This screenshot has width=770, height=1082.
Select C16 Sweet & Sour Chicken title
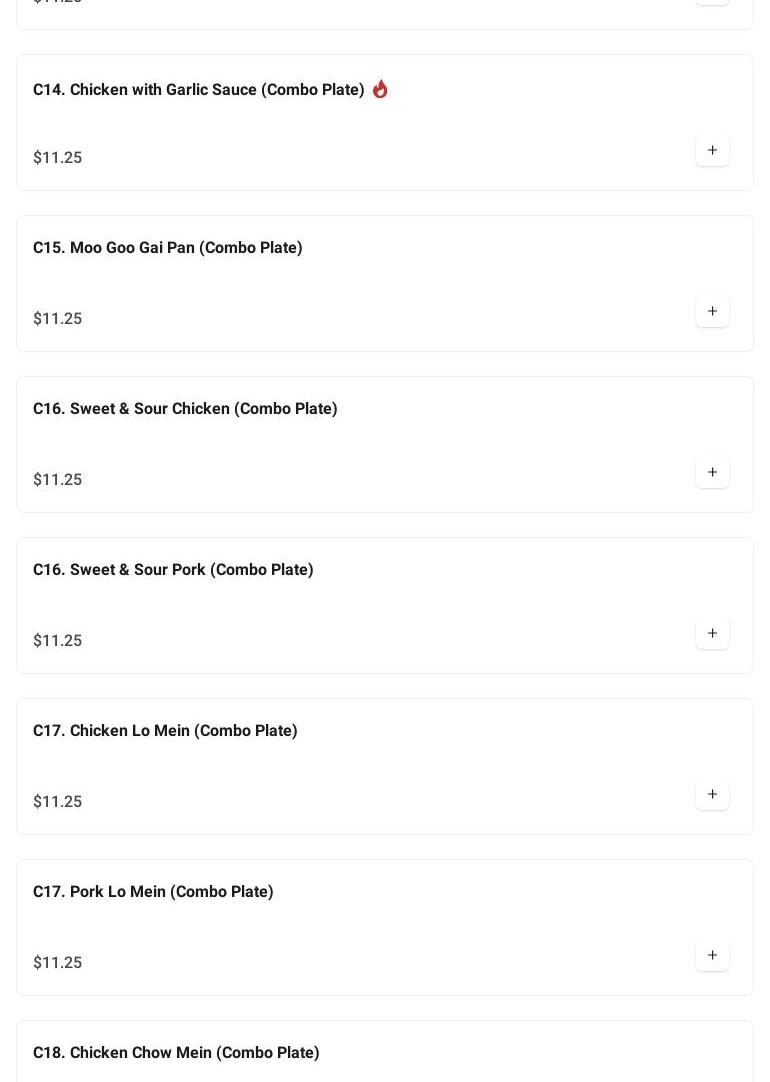click(185, 409)
